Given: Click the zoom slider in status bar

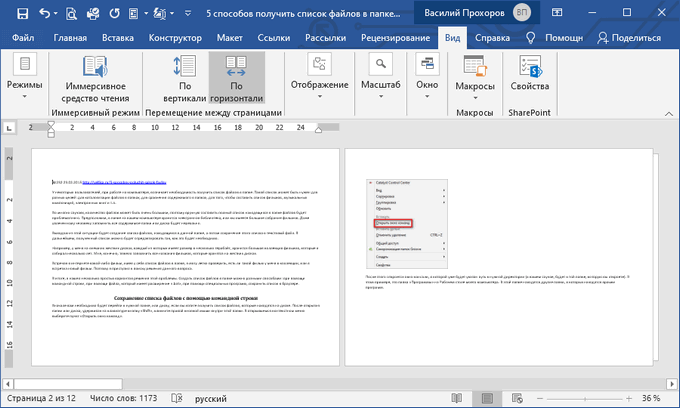Looking at the screenshot, I should pyautogui.click(x=585, y=398).
